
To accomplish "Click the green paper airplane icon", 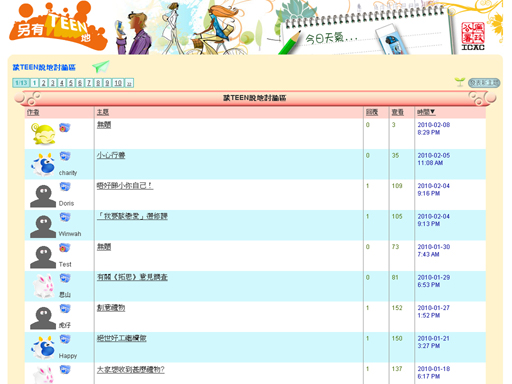I will point(101,67).
